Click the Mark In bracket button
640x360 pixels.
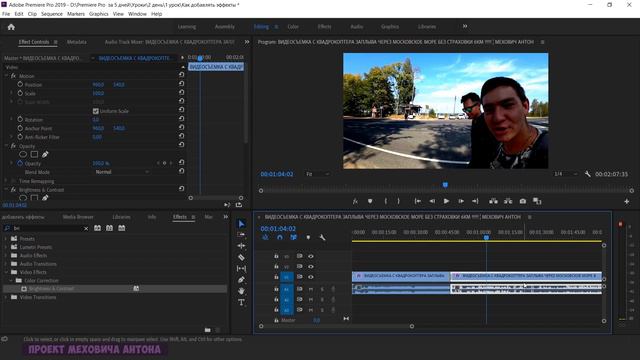[x=385, y=201]
